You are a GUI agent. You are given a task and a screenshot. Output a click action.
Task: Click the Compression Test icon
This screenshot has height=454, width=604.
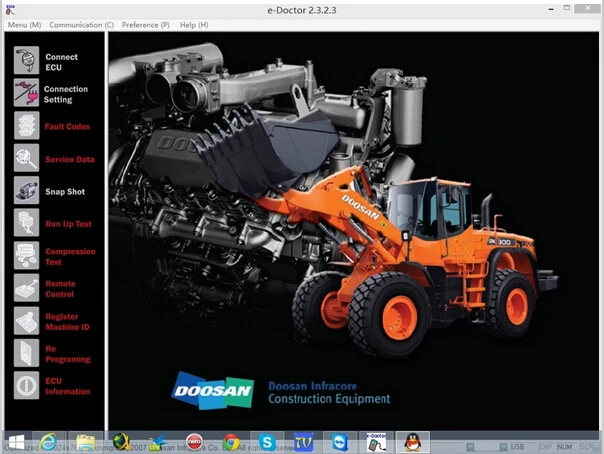[x=27, y=255]
